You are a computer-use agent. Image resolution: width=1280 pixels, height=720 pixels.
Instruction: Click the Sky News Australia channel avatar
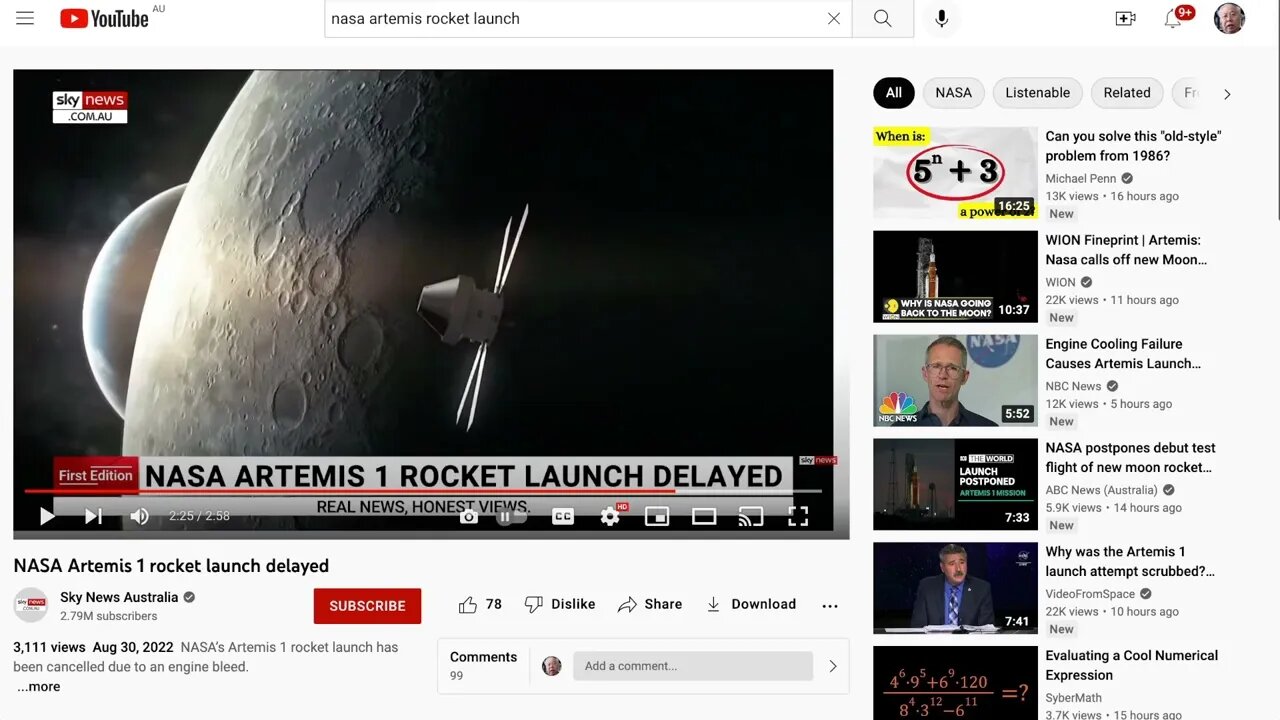(31, 605)
